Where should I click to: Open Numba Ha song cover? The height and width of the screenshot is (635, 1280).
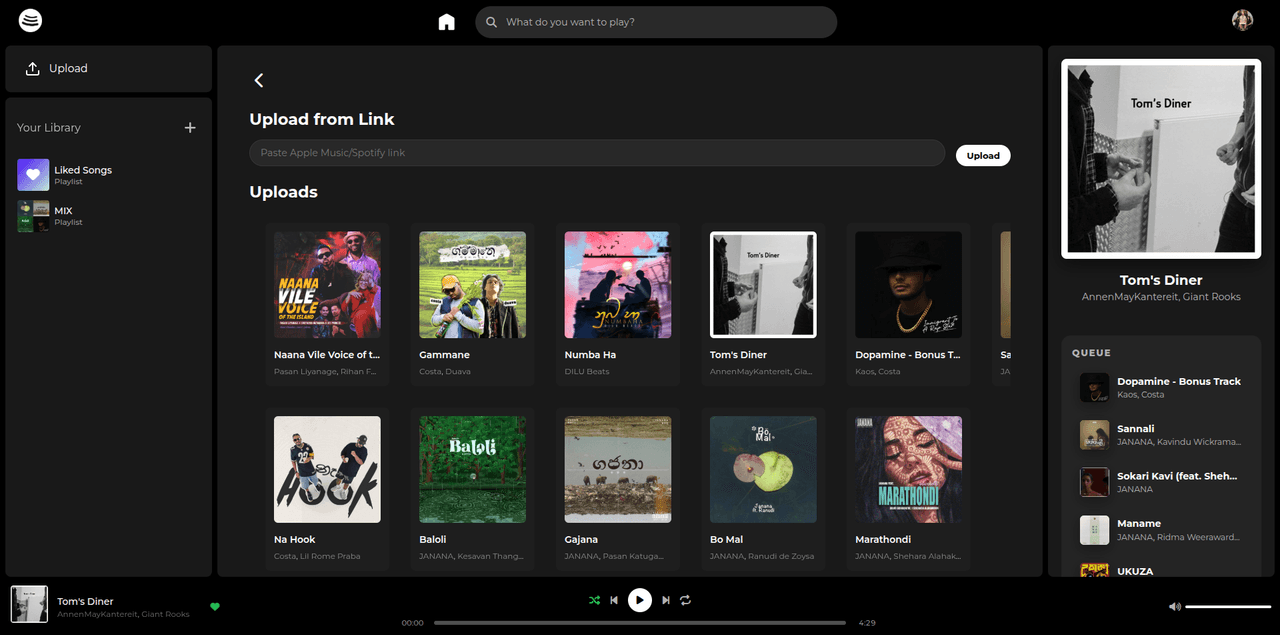pos(617,285)
